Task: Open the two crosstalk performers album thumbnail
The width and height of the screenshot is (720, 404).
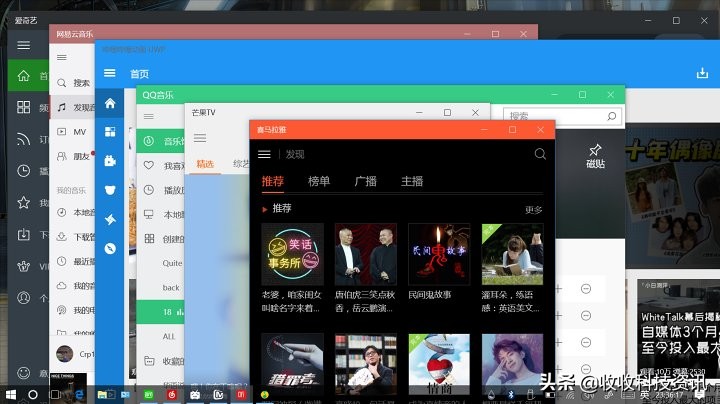Action: pyautogui.click(x=366, y=254)
